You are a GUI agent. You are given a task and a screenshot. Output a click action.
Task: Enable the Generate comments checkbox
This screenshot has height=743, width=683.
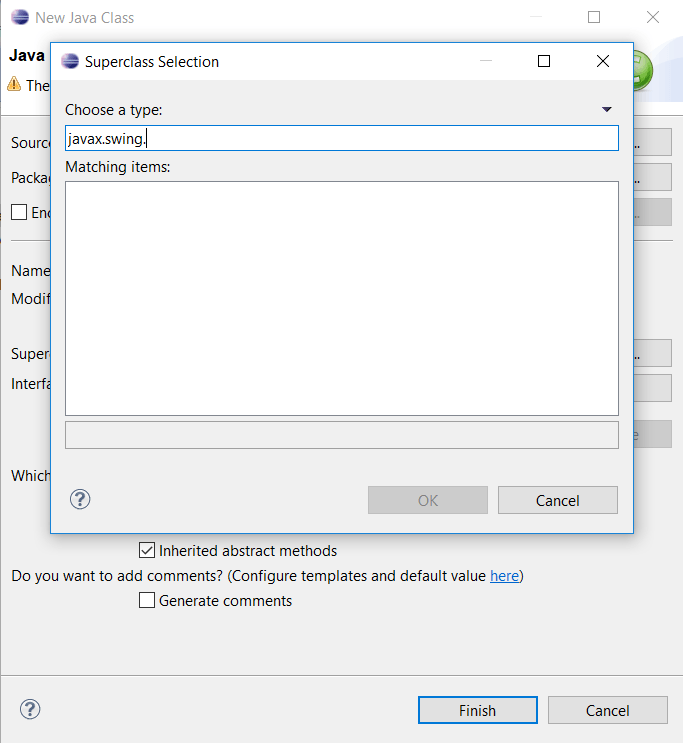[147, 600]
